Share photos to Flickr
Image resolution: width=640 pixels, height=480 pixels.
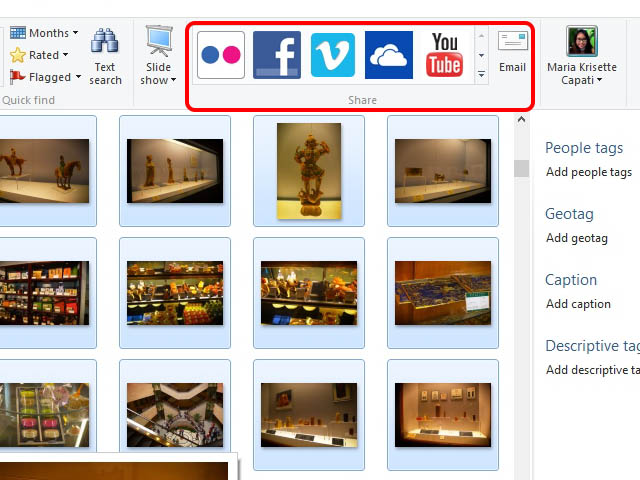221,55
